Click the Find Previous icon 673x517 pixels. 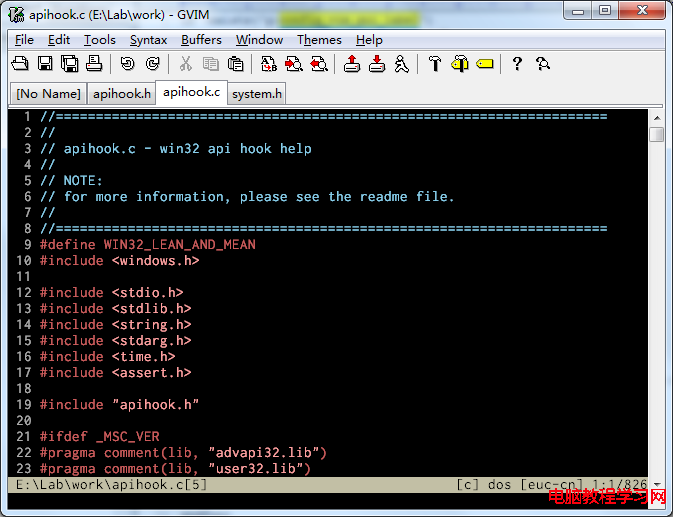[x=319, y=64]
